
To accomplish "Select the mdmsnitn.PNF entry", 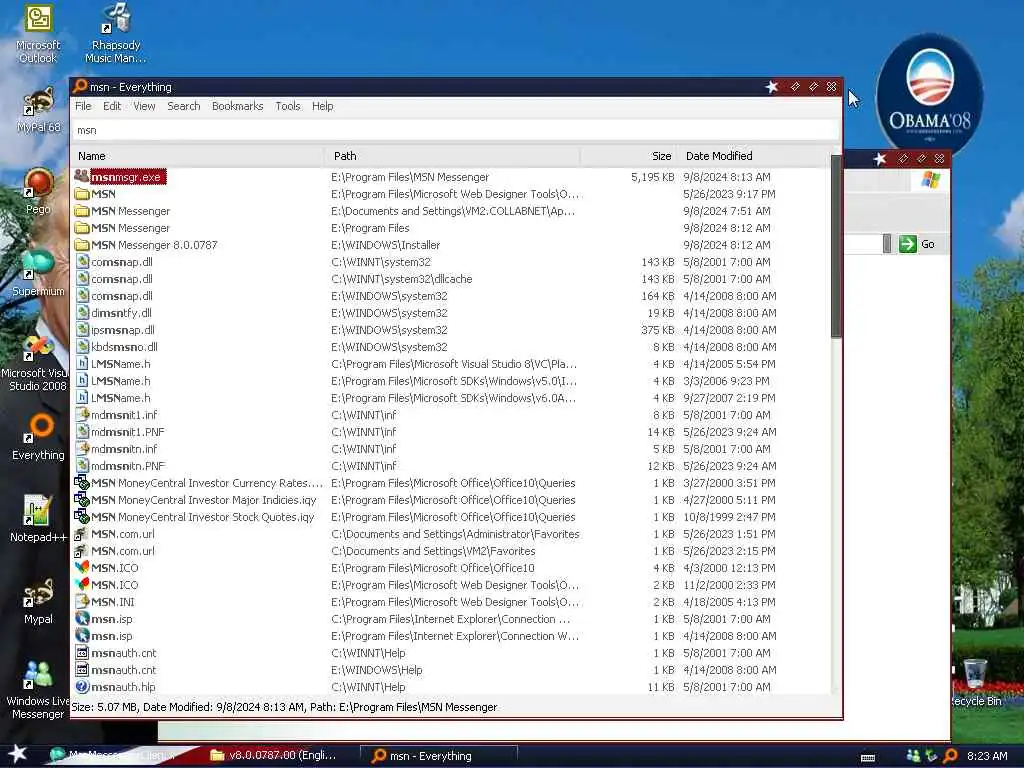I will (x=451, y=466).
